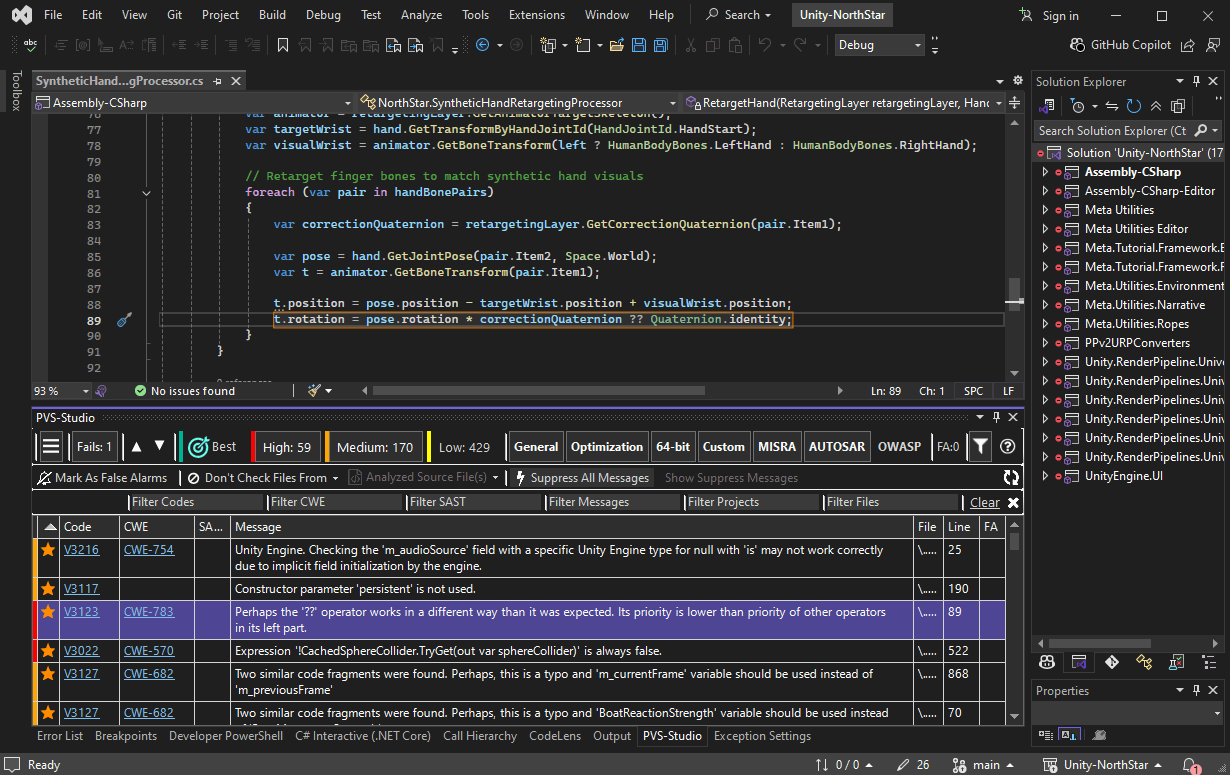Open the CWE-783 link
Screen dimensions: 1230x775
(x=148, y=612)
